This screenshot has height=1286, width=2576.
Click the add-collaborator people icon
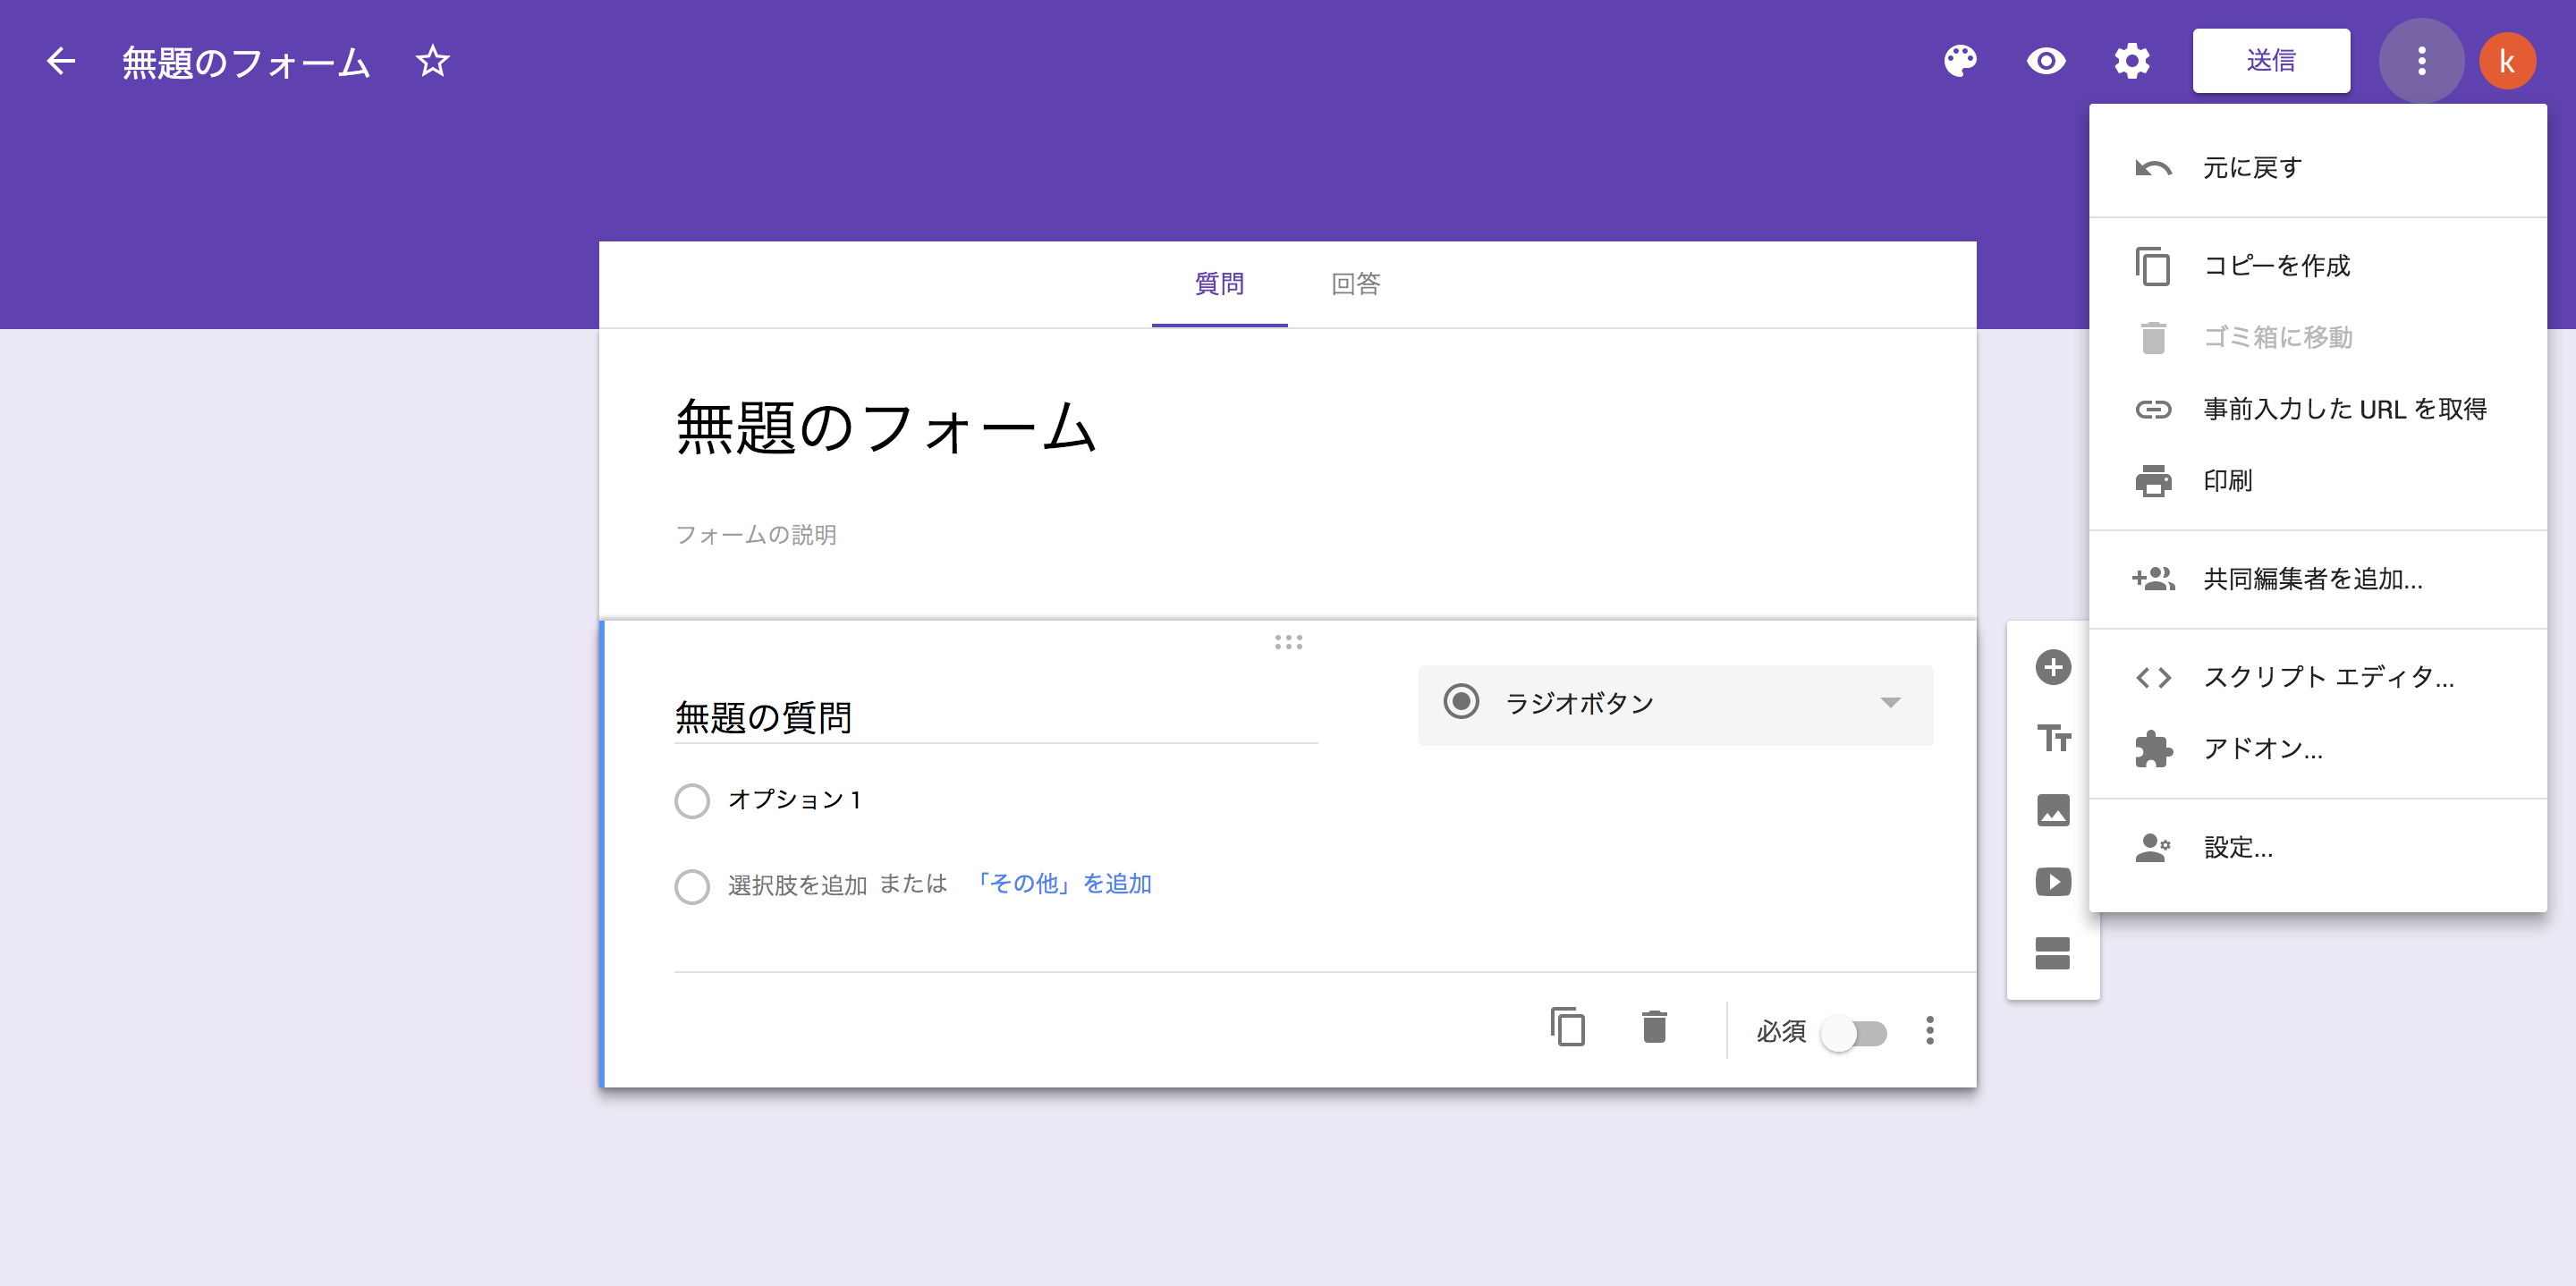coord(2153,578)
